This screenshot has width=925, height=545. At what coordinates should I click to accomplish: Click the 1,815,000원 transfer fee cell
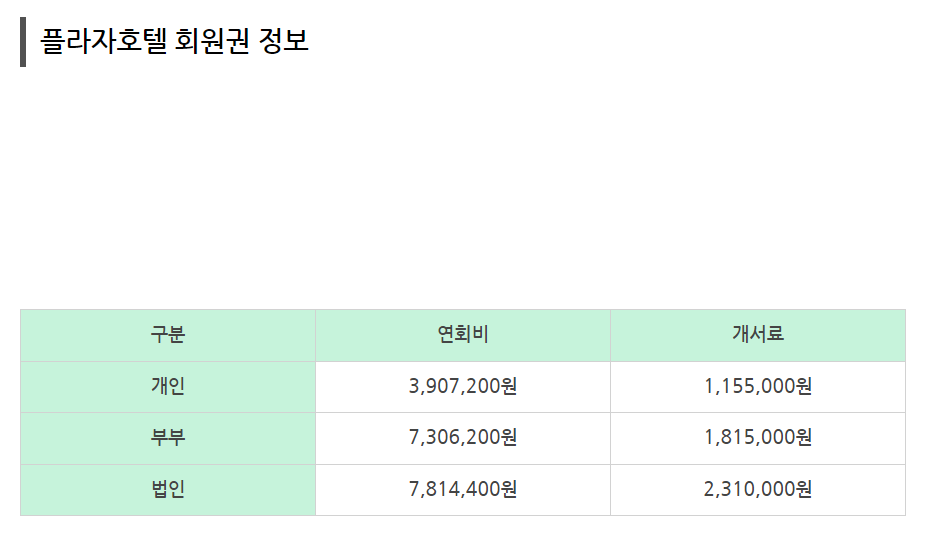[x=758, y=438]
